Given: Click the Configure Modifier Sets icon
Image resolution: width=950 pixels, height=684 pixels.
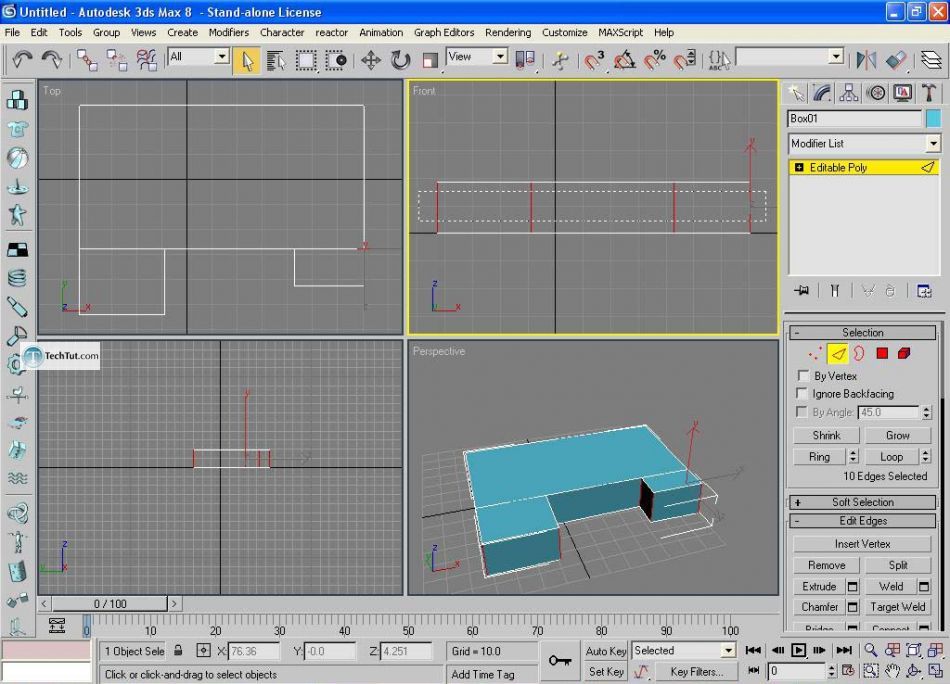Looking at the screenshot, I should pyautogui.click(x=924, y=291).
